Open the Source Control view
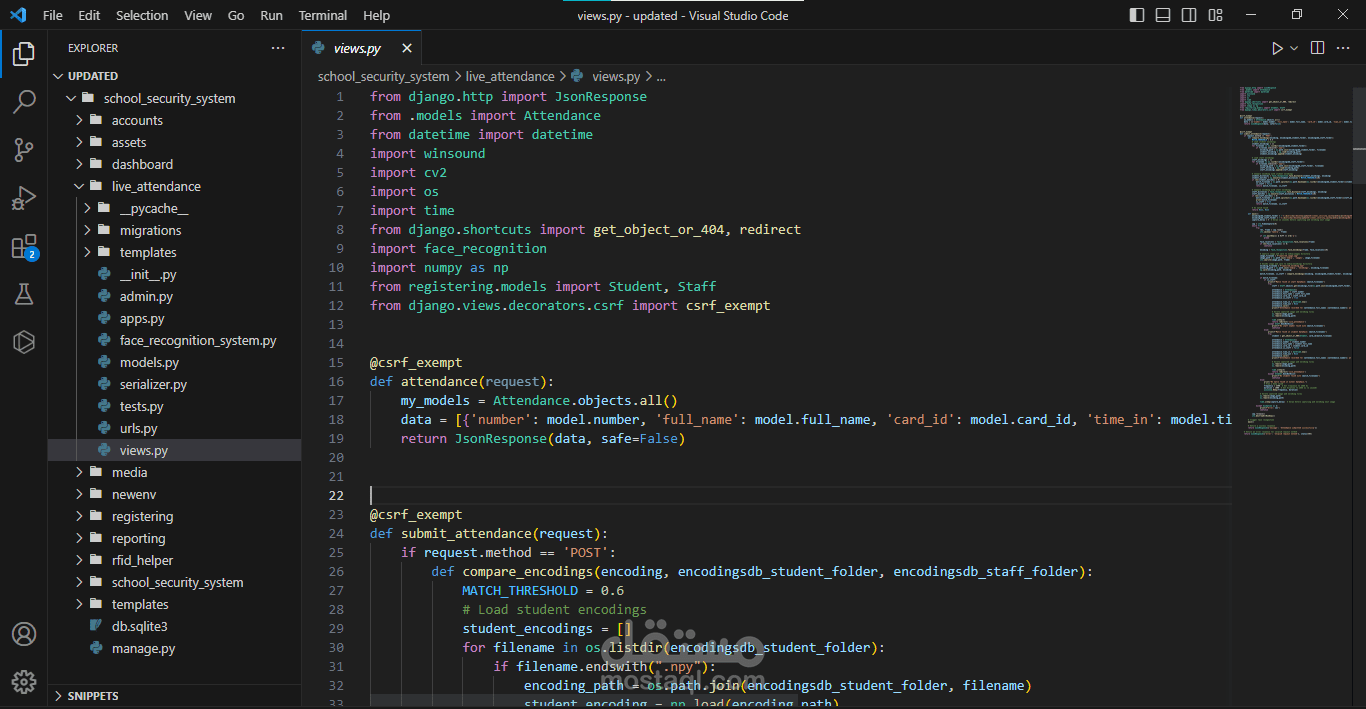Viewport: 1366px width, 709px height. (x=24, y=150)
